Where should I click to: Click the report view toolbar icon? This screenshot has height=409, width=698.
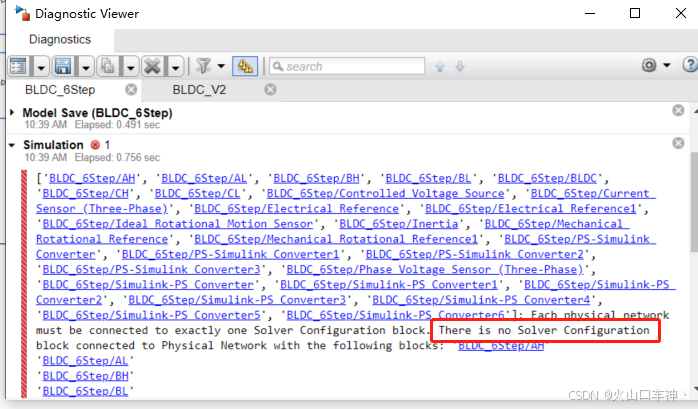point(19,67)
